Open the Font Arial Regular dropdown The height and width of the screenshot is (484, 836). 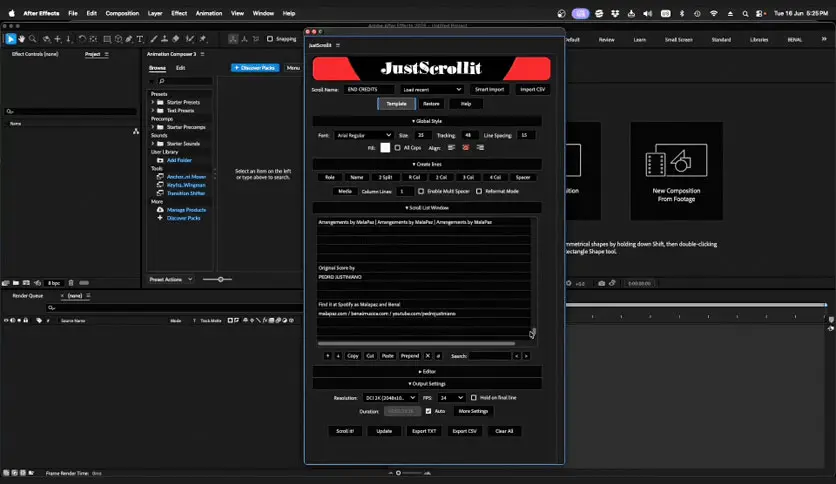364,135
